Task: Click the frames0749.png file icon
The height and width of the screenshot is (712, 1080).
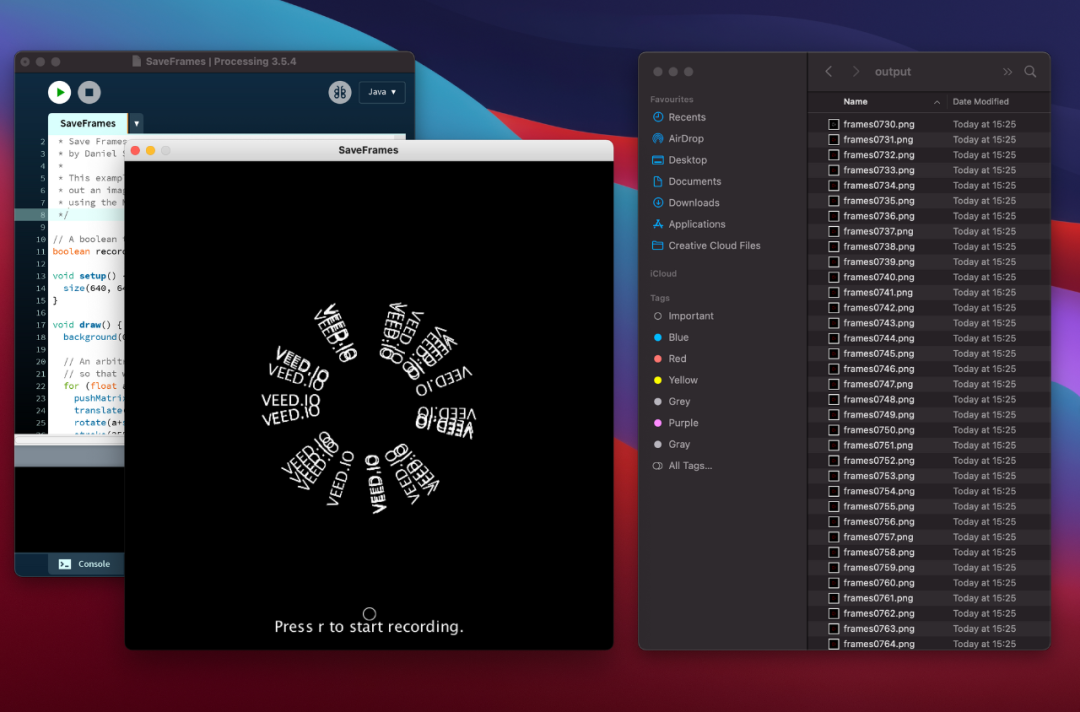Action: (x=833, y=415)
